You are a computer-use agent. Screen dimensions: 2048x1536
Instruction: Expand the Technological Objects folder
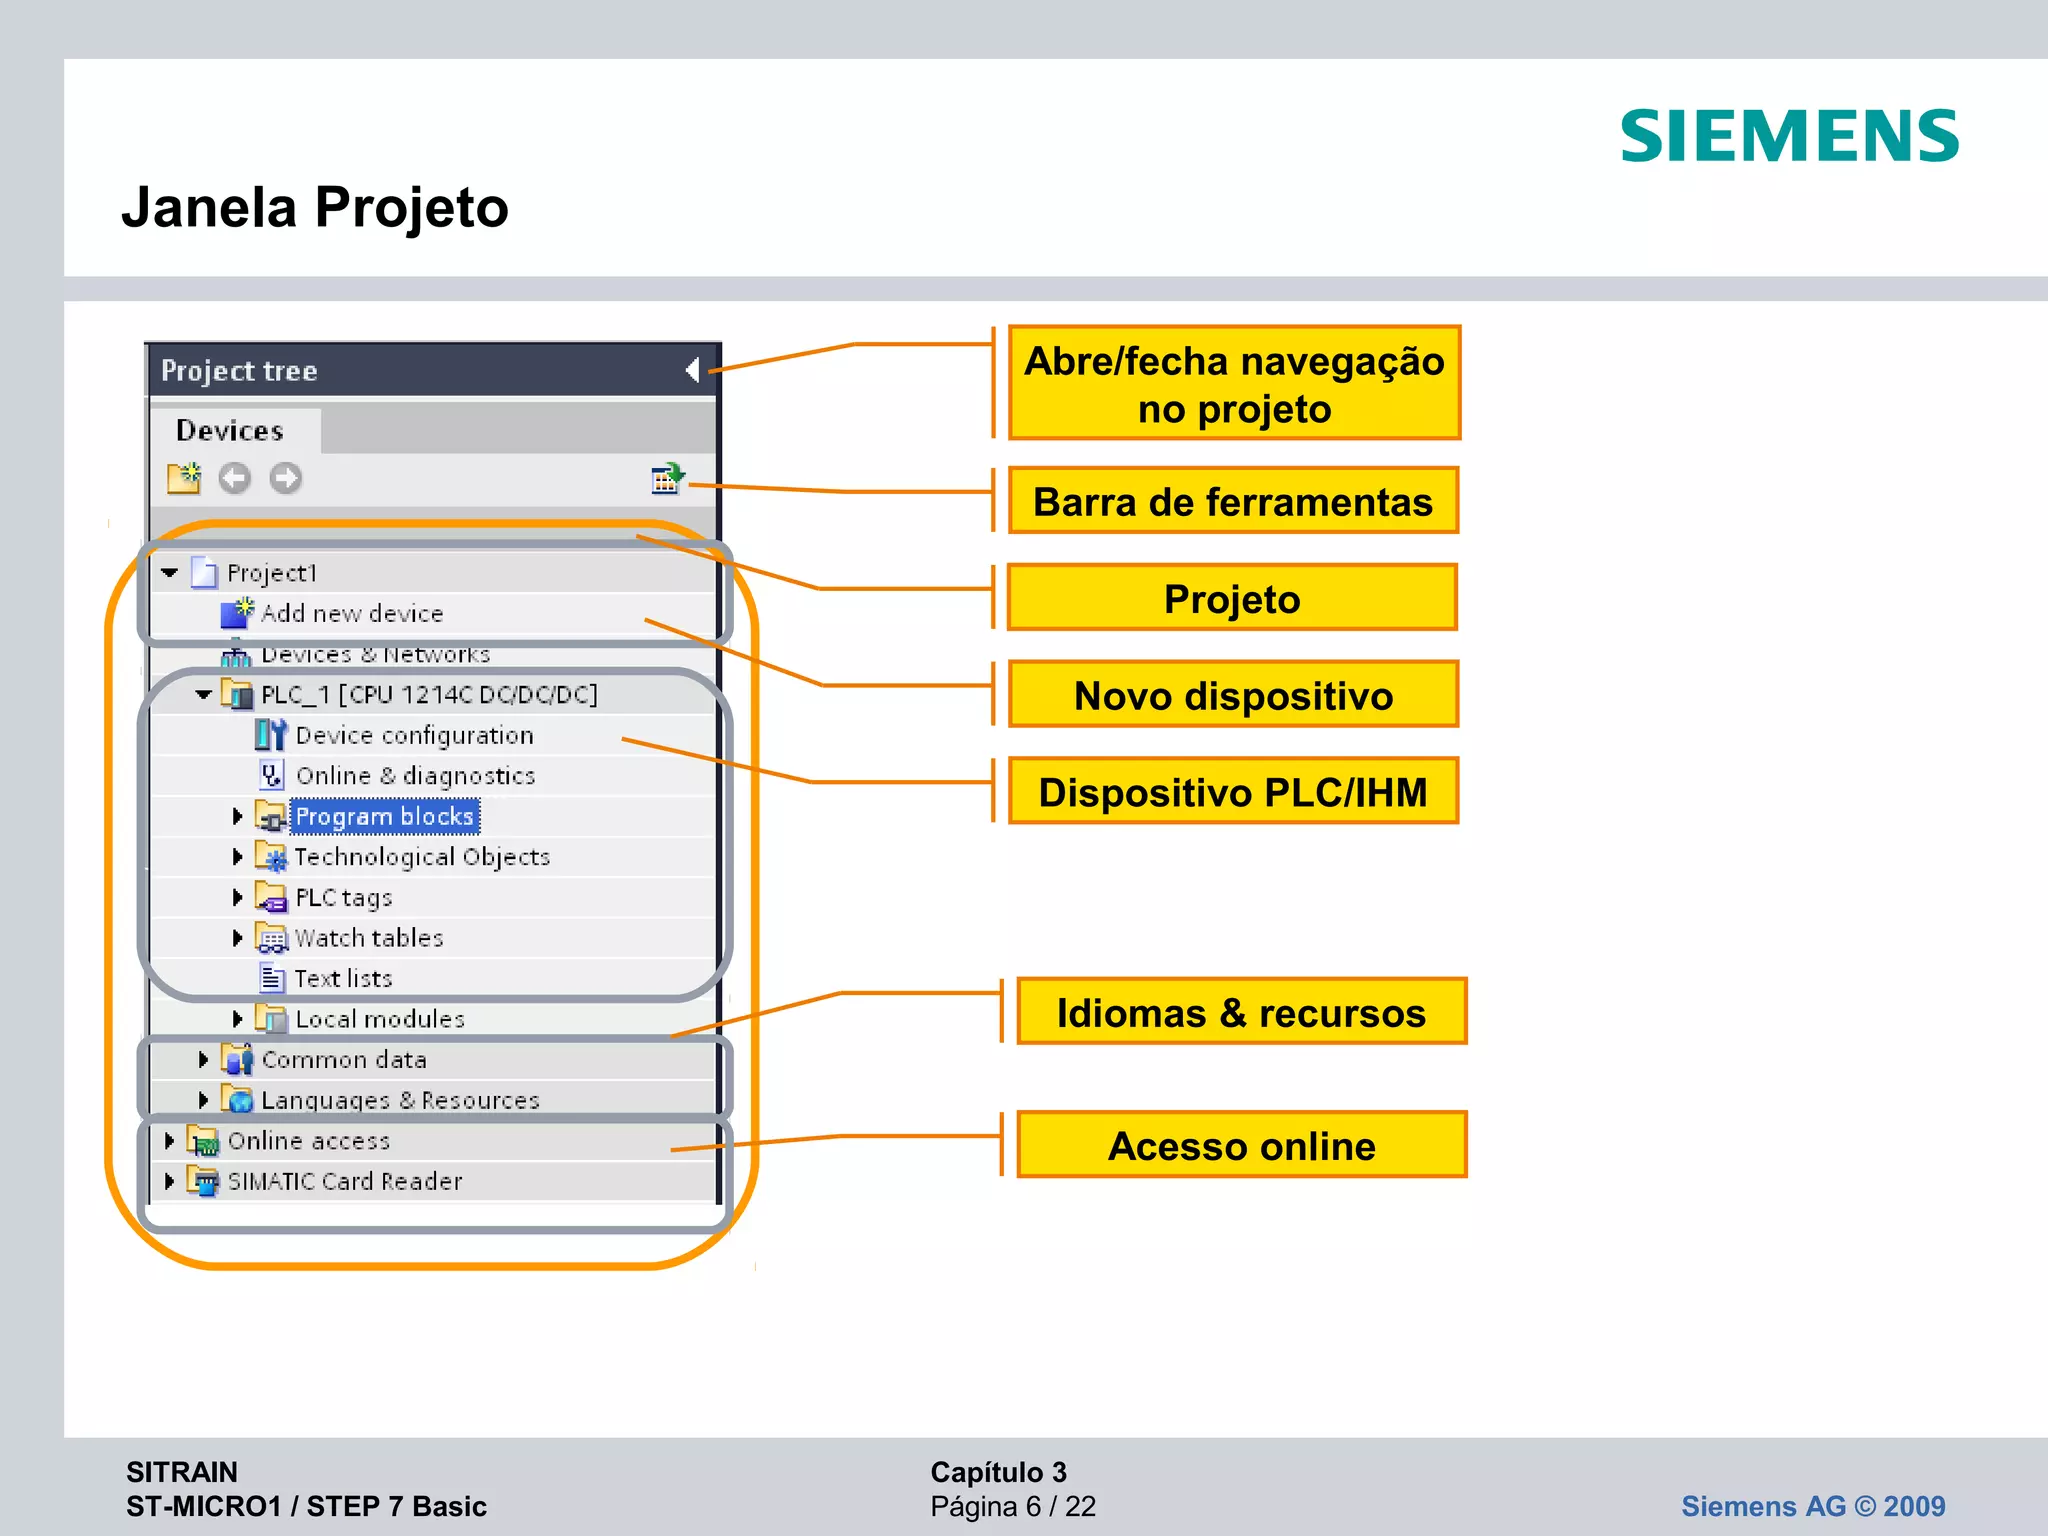coord(237,857)
